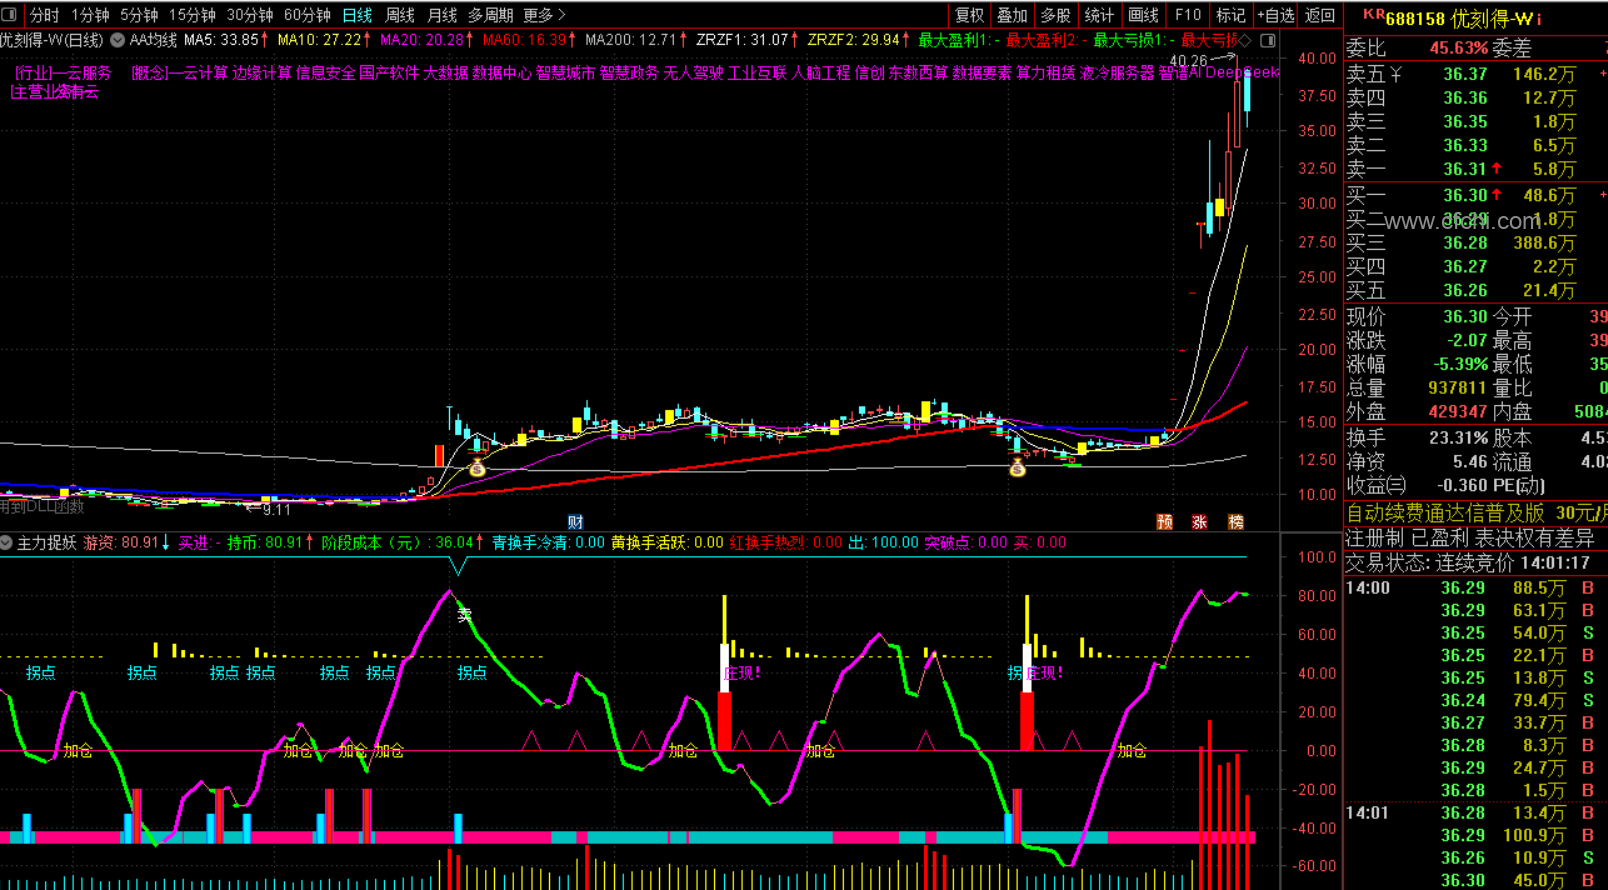Click the diamond icon at chart header right
This screenshot has height=890, width=1608.
click(x=1245, y=40)
